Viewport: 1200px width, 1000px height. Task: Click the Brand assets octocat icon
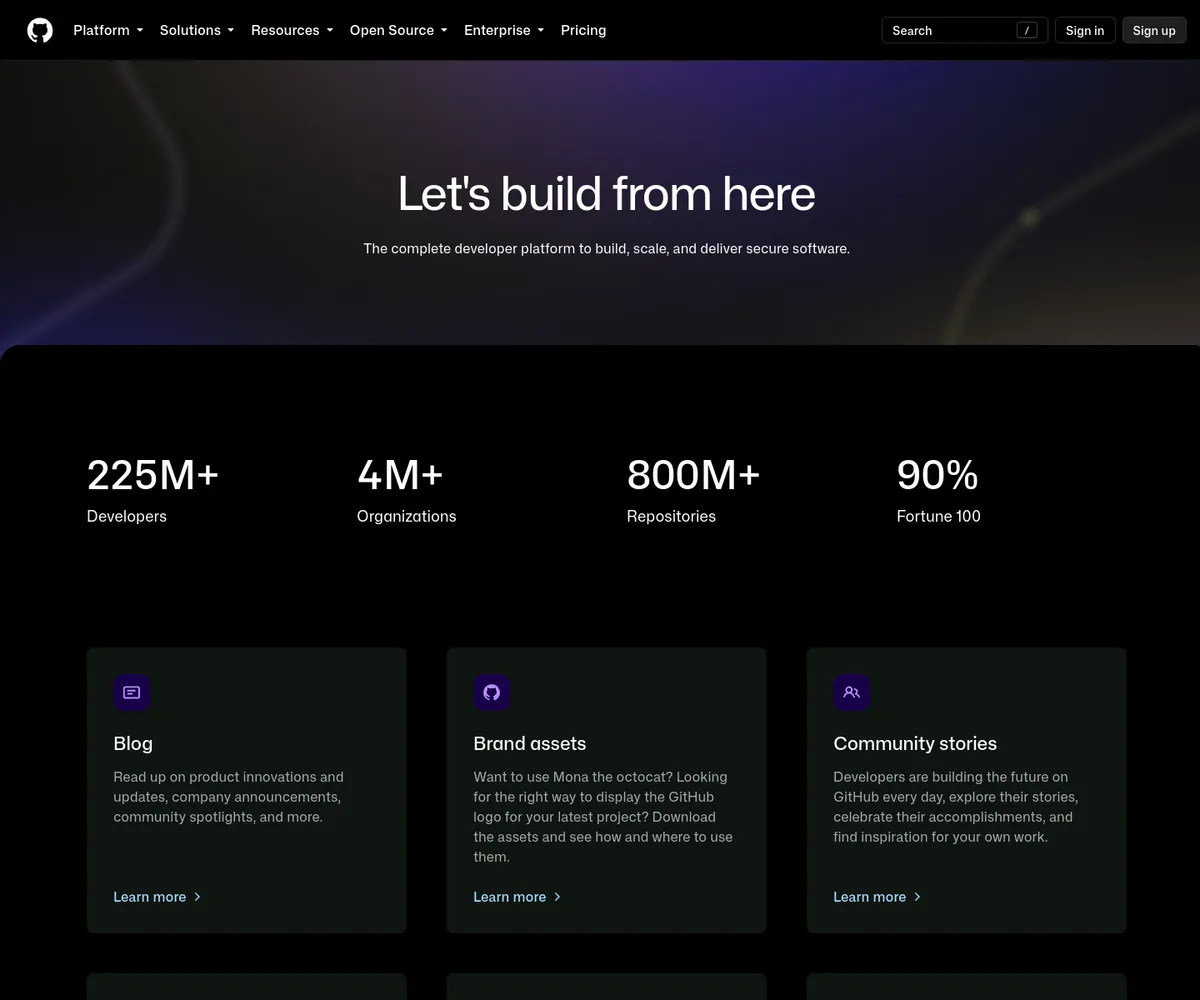click(x=492, y=692)
